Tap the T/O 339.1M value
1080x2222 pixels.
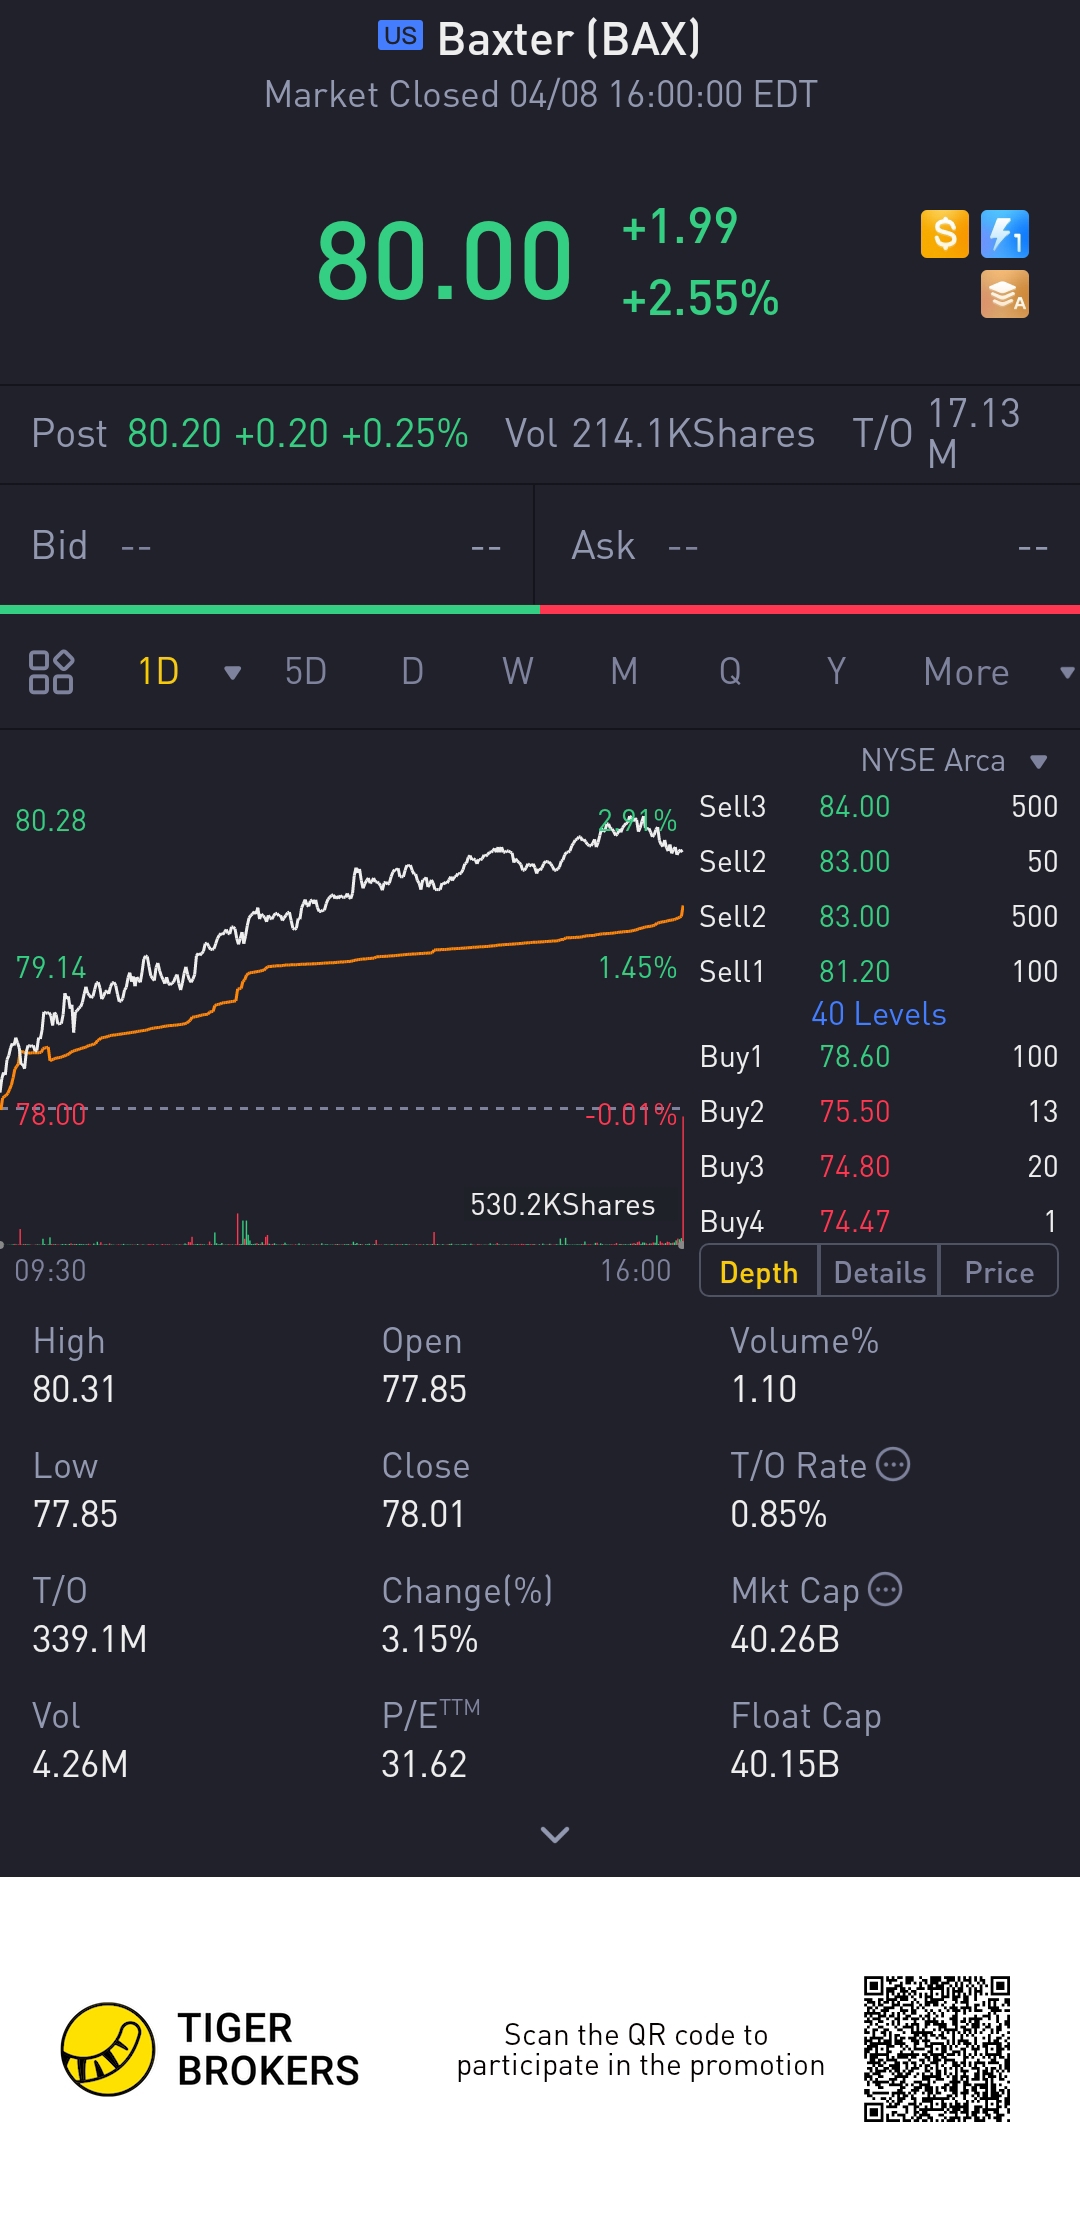click(x=90, y=1640)
